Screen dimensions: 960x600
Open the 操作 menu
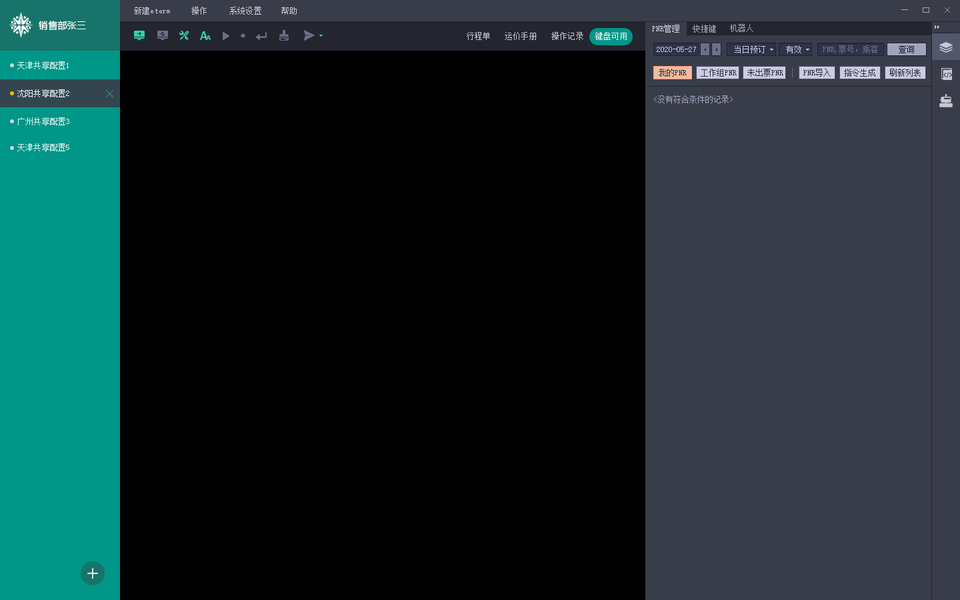(x=199, y=11)
